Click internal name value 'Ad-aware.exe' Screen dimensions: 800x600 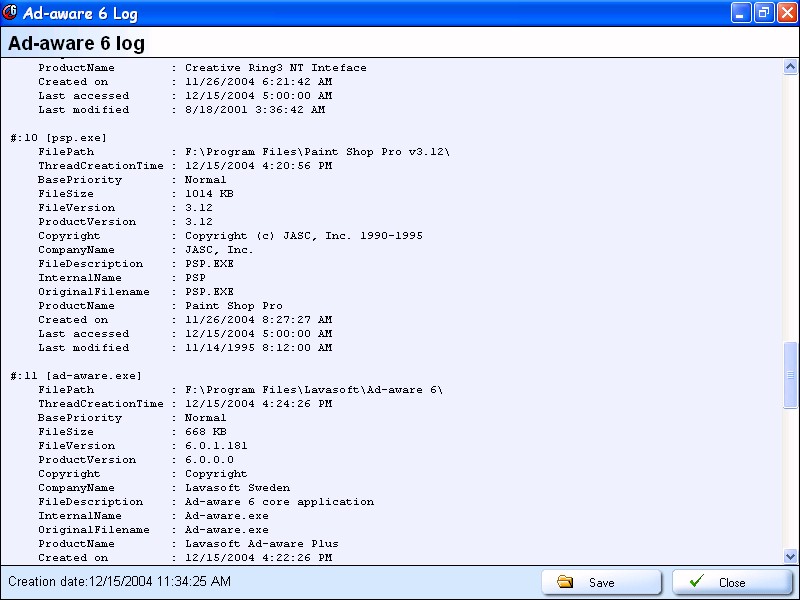coord(227,516)
